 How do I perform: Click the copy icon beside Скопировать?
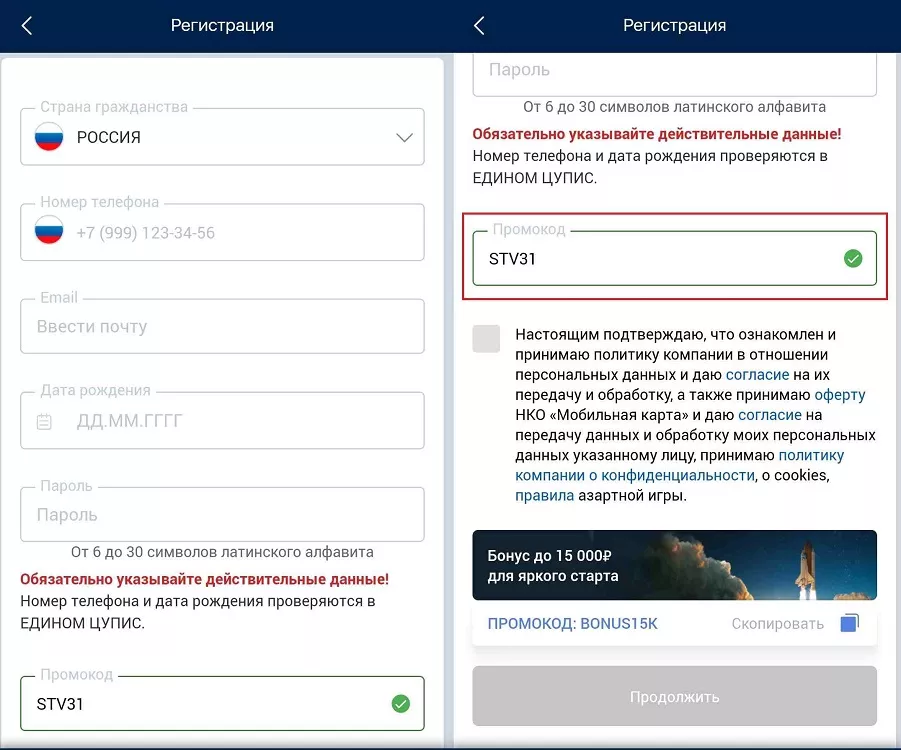pos(849,623)
